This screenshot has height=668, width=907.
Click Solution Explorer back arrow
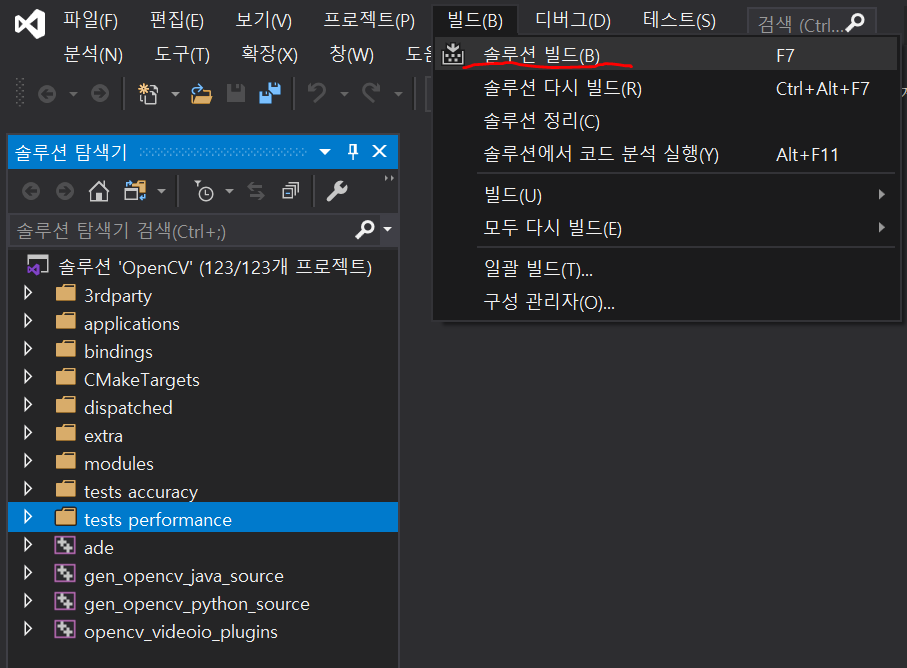tap(31, 191)
